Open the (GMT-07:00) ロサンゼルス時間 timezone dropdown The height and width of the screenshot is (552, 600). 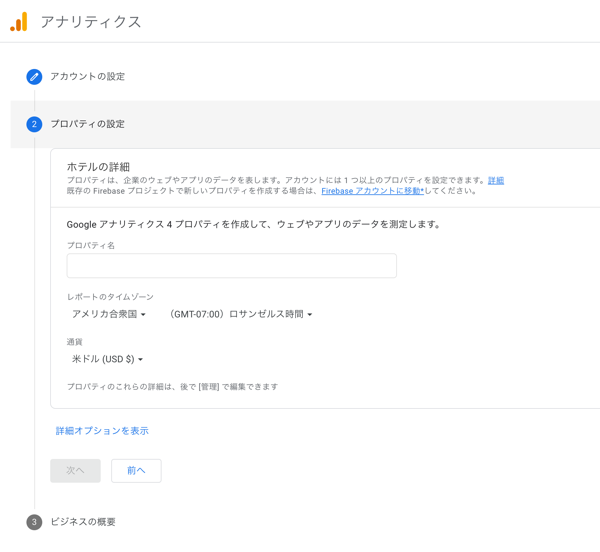tap(241, 314)
